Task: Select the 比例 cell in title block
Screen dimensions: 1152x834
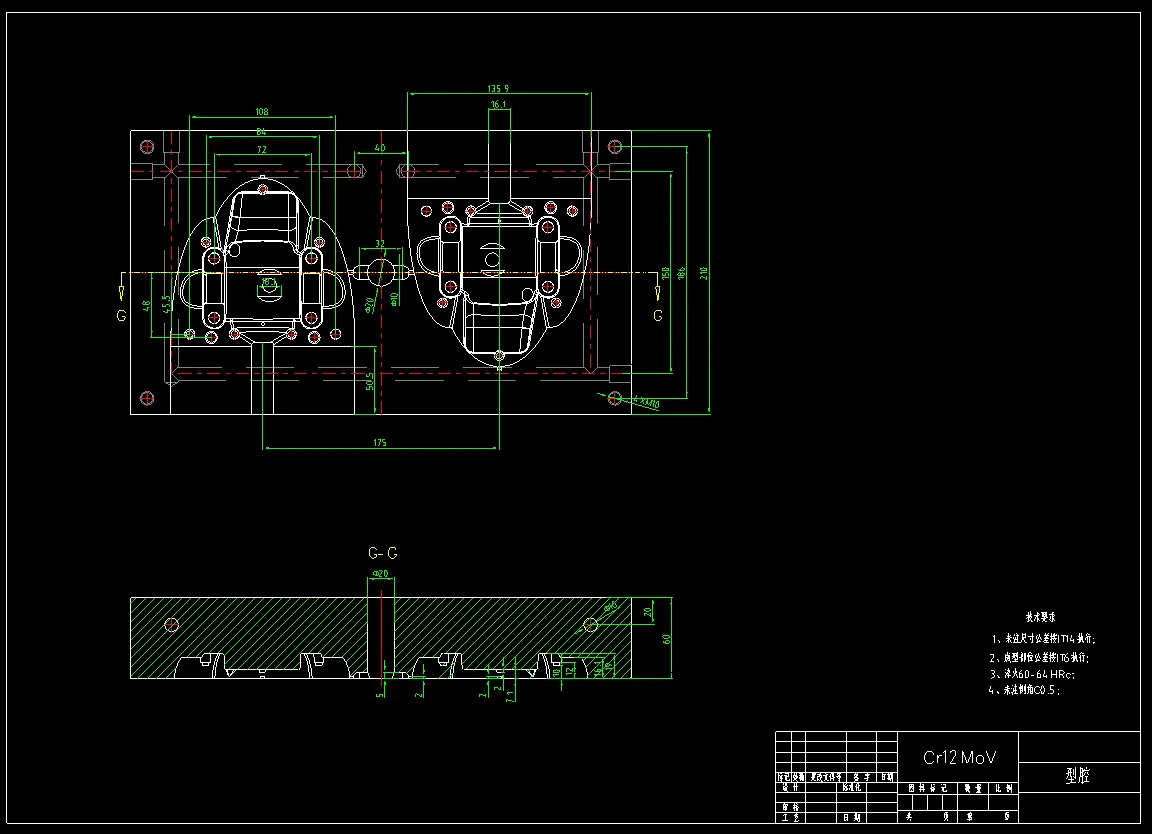Action: click(x=1004, y=788)
